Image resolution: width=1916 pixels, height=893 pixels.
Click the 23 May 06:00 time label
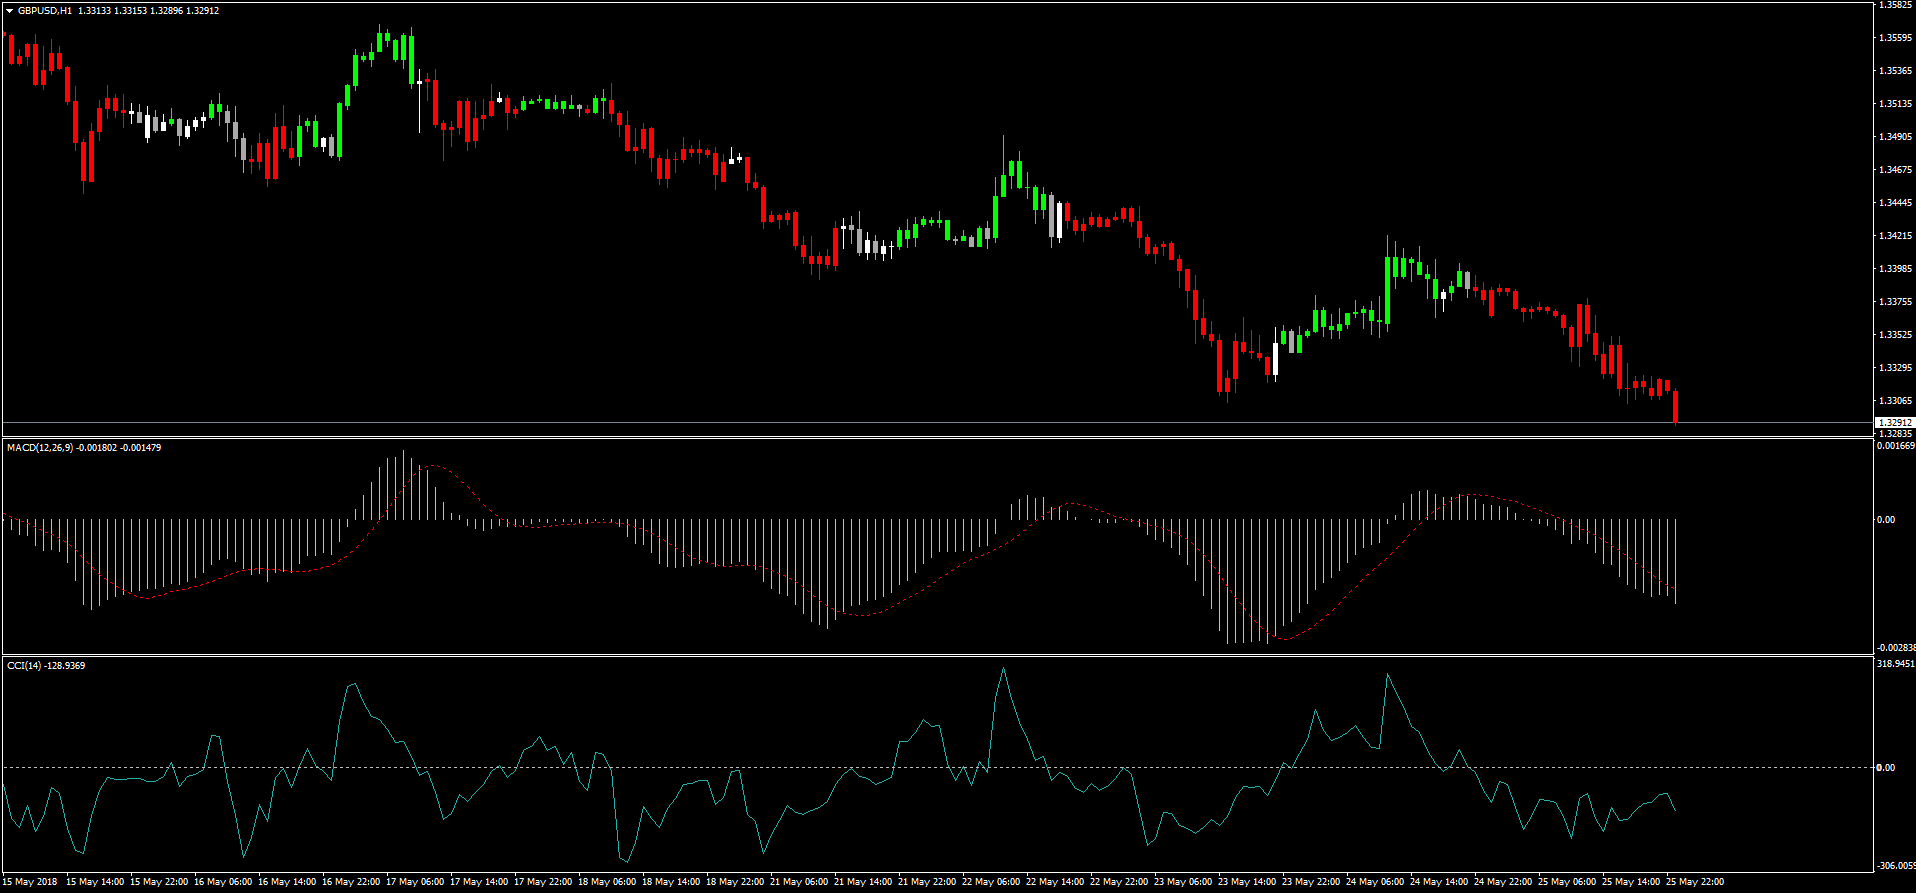pos(1183,882)
